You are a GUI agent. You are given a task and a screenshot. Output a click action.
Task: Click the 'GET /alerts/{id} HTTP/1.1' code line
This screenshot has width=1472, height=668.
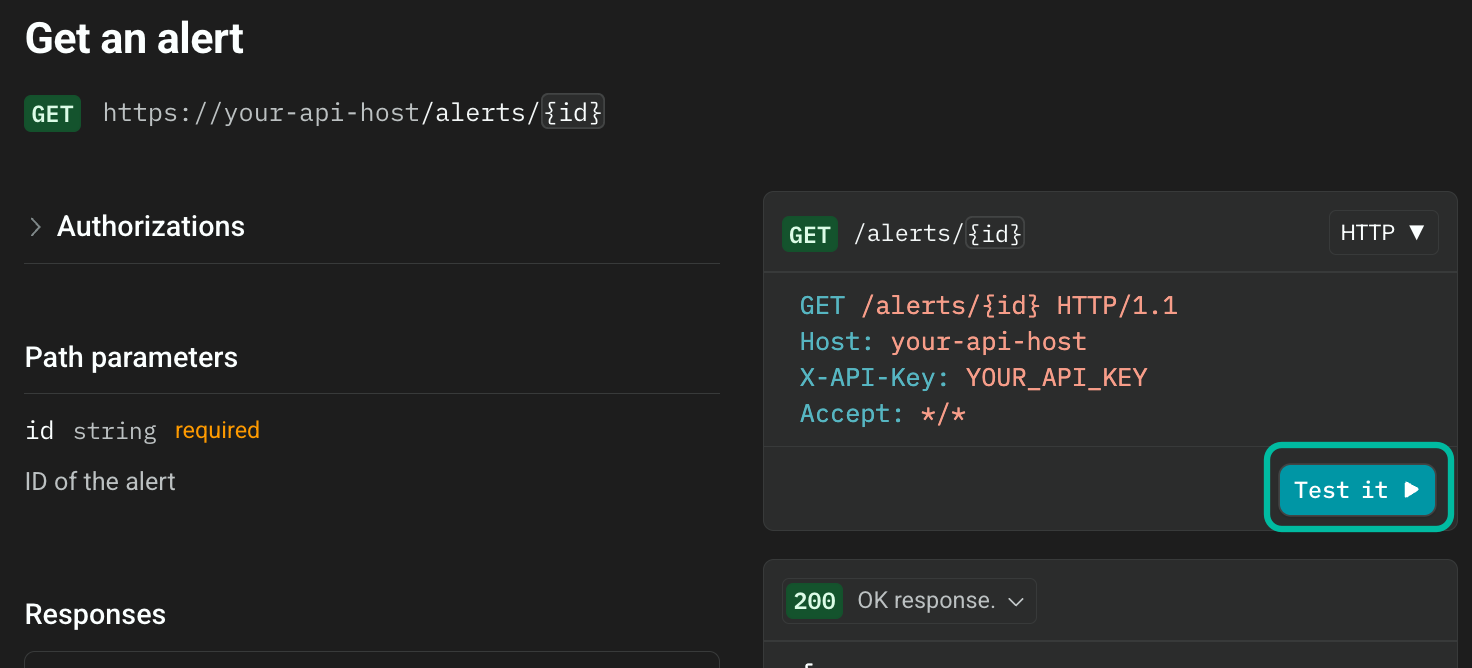(988, 306)
